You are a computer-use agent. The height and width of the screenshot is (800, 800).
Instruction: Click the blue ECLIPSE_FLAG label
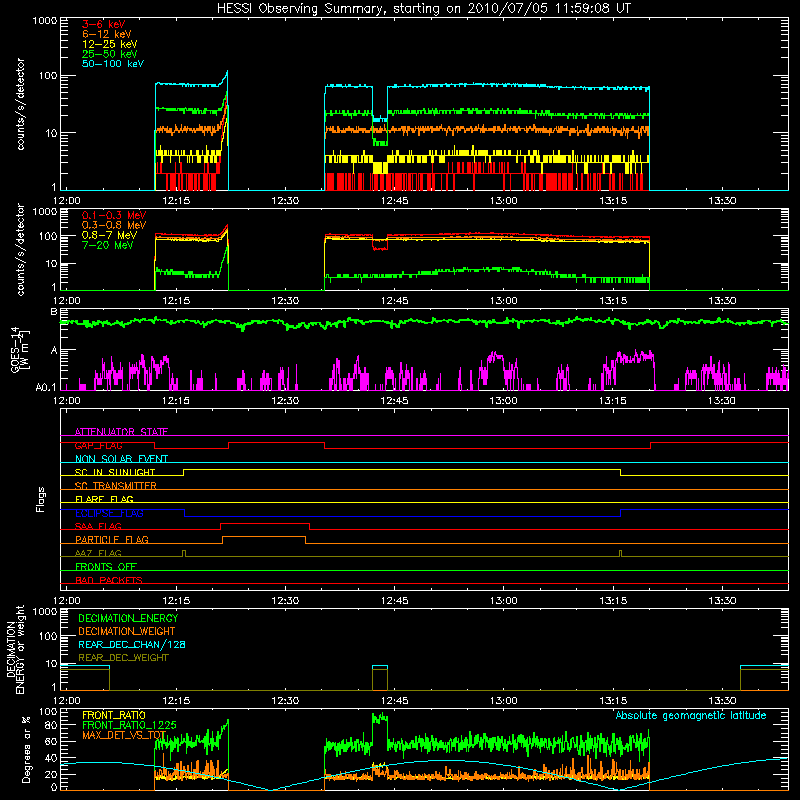click(x=109, y=513)
